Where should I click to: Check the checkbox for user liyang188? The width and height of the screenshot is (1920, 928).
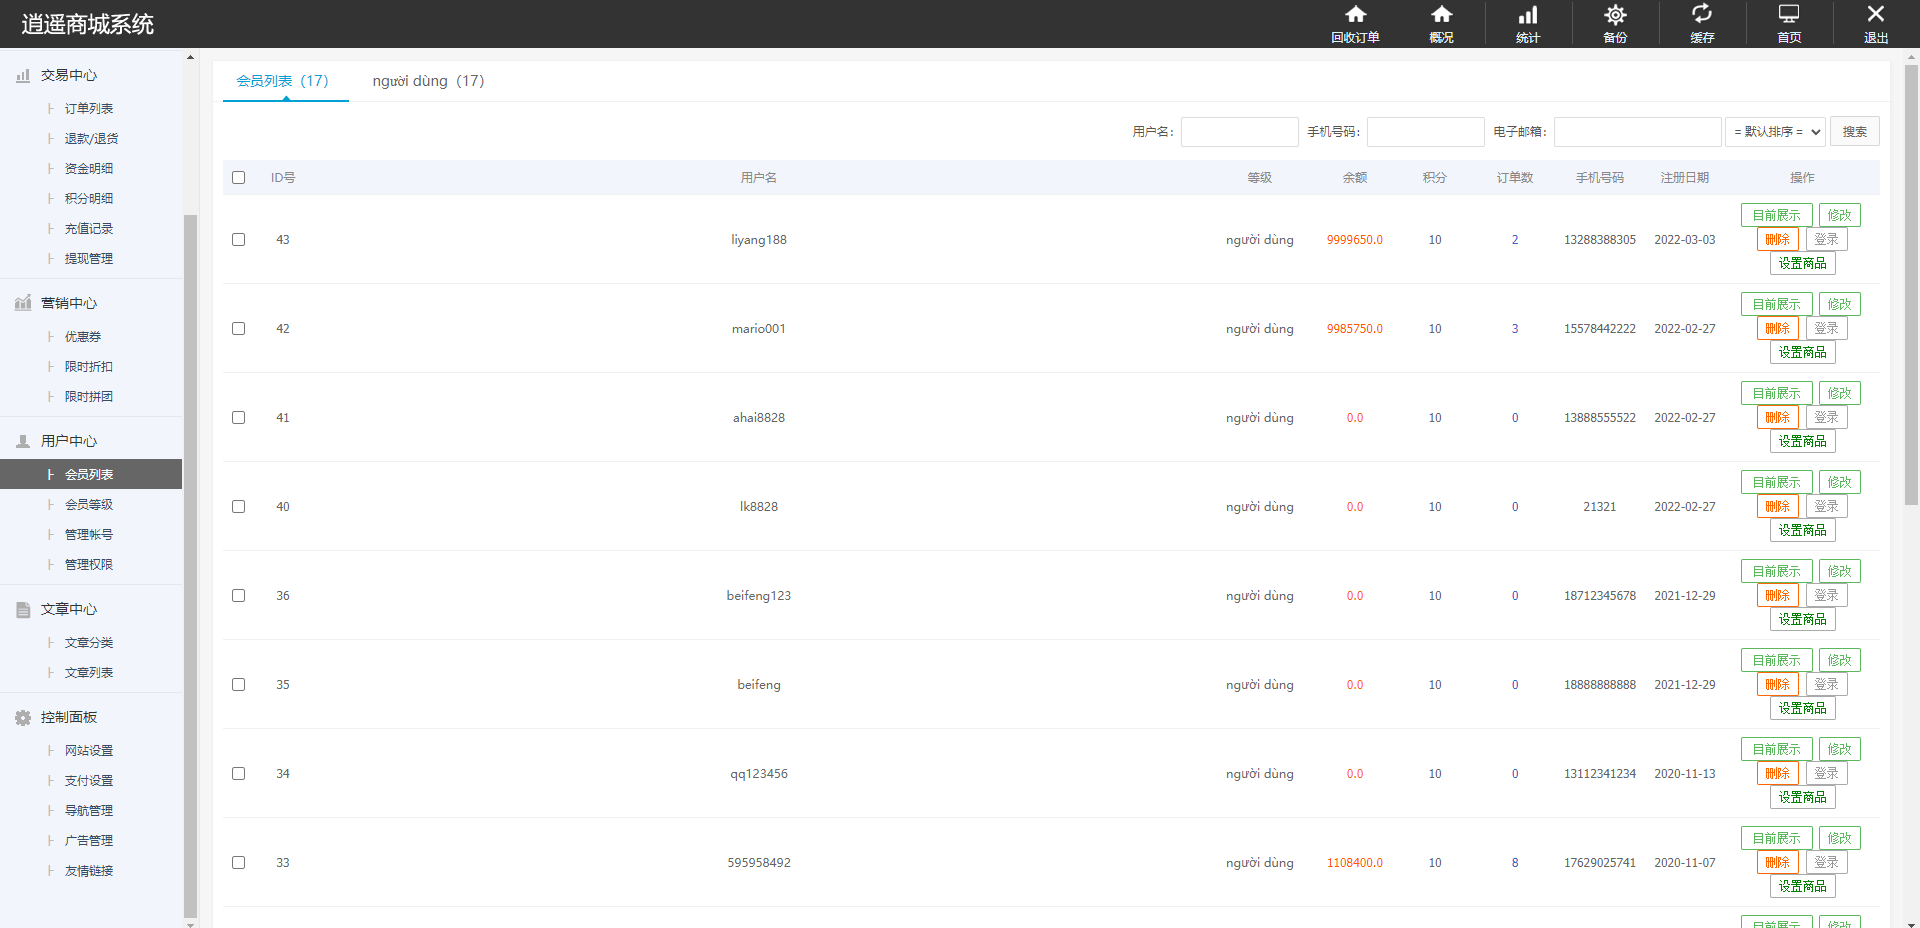pyautogui.click(x=238, y=239)
